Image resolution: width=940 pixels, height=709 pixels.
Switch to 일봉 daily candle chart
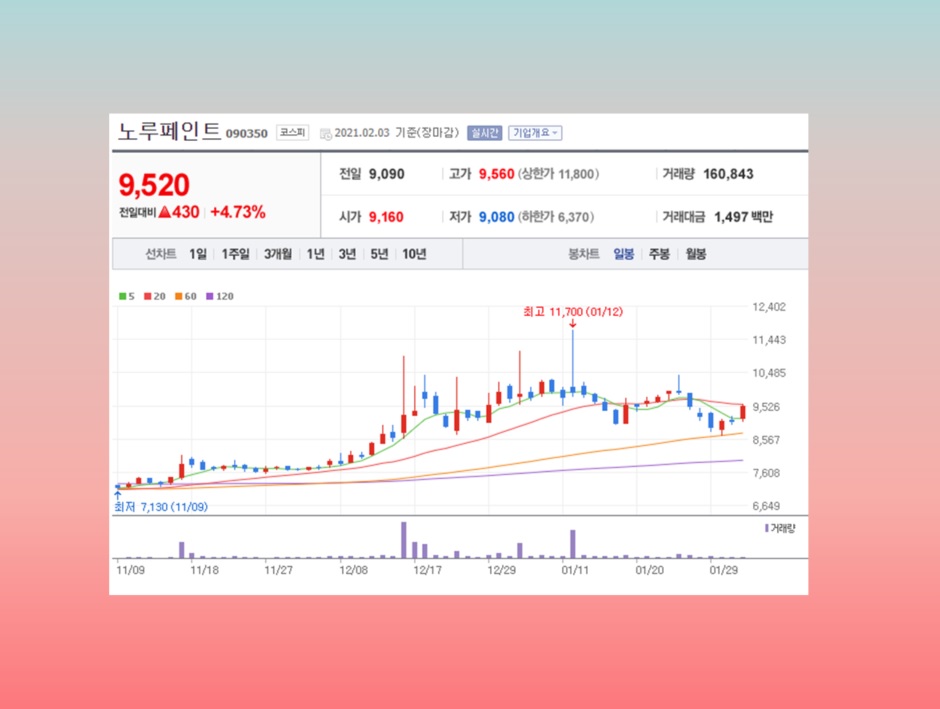pos(623,254)
